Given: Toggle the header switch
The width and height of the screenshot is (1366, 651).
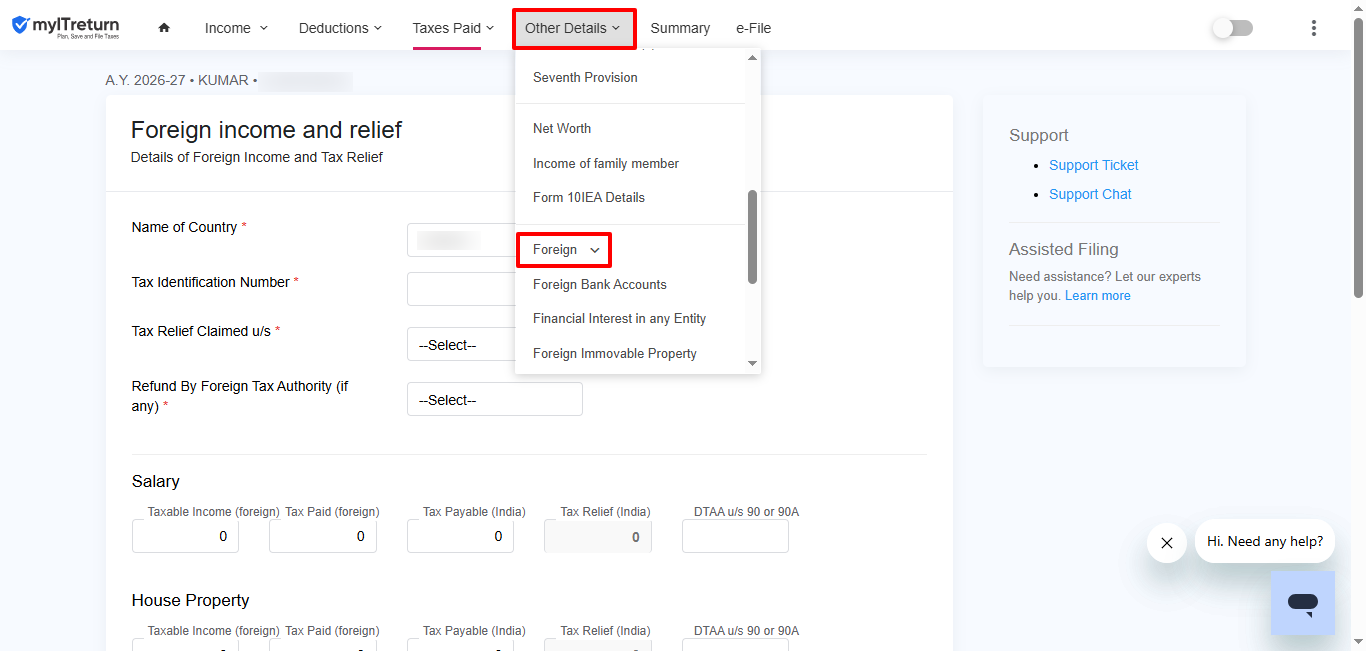Looking at the screenshot, I should [1232, 28].
